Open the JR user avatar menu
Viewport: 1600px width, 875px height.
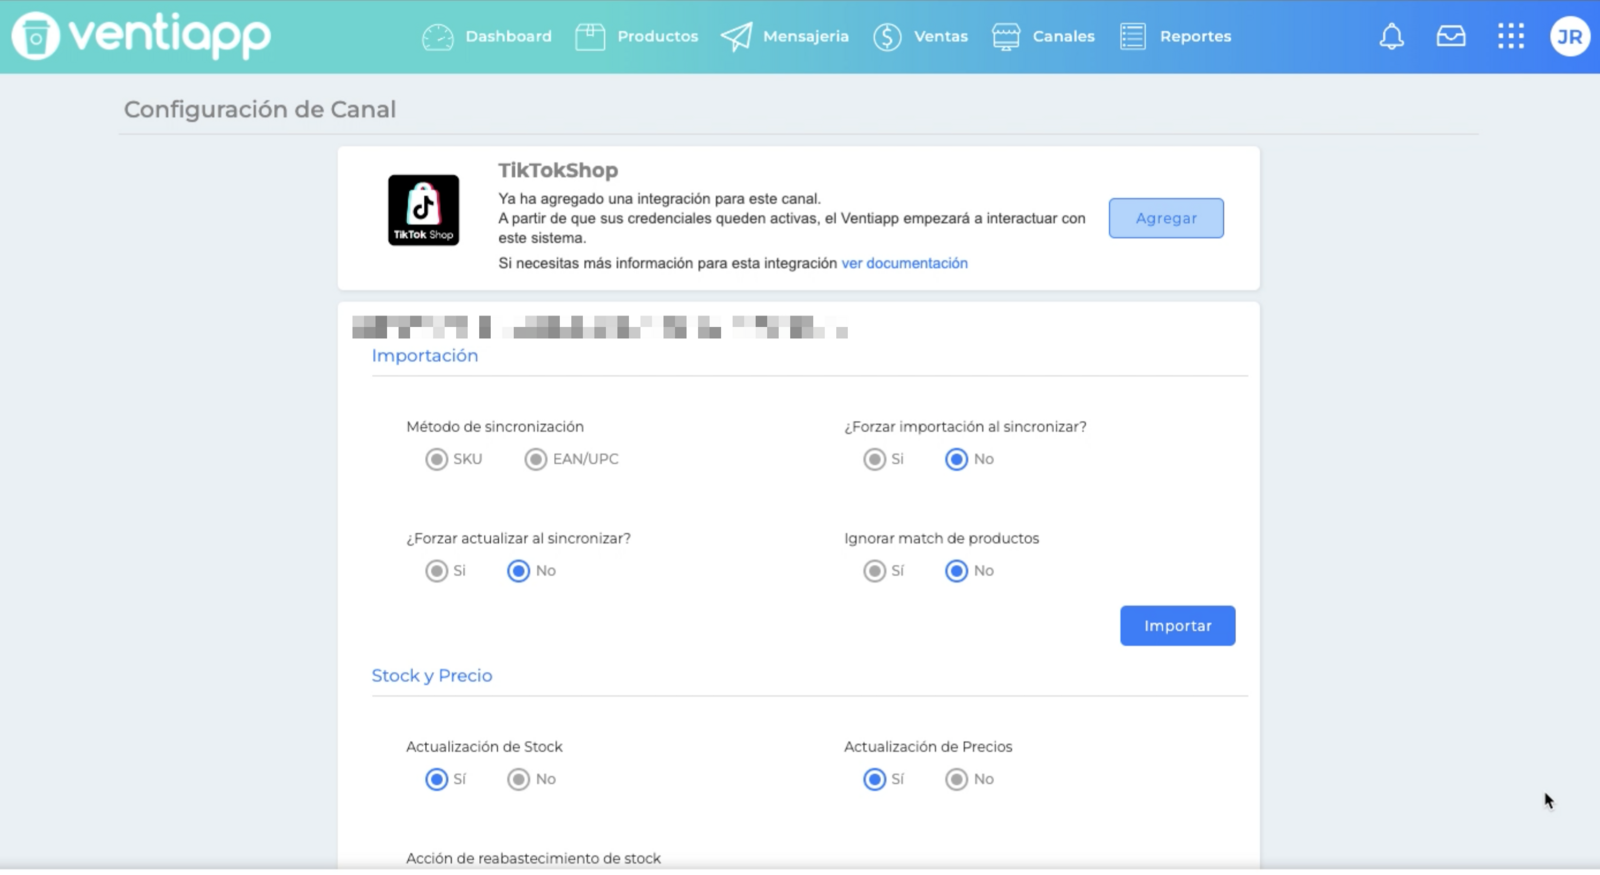(x=1570, y=37)
